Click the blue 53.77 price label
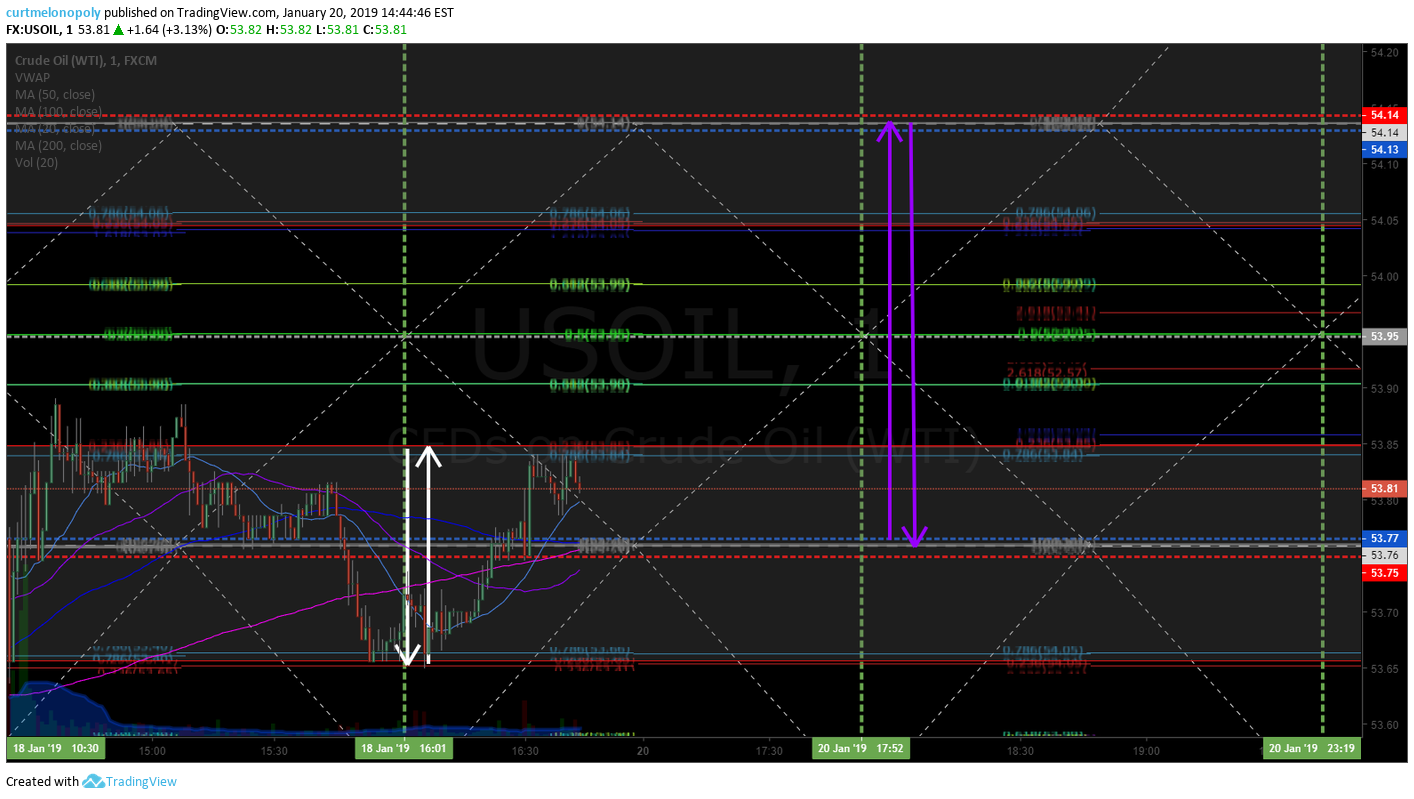 pos(1385,538)
